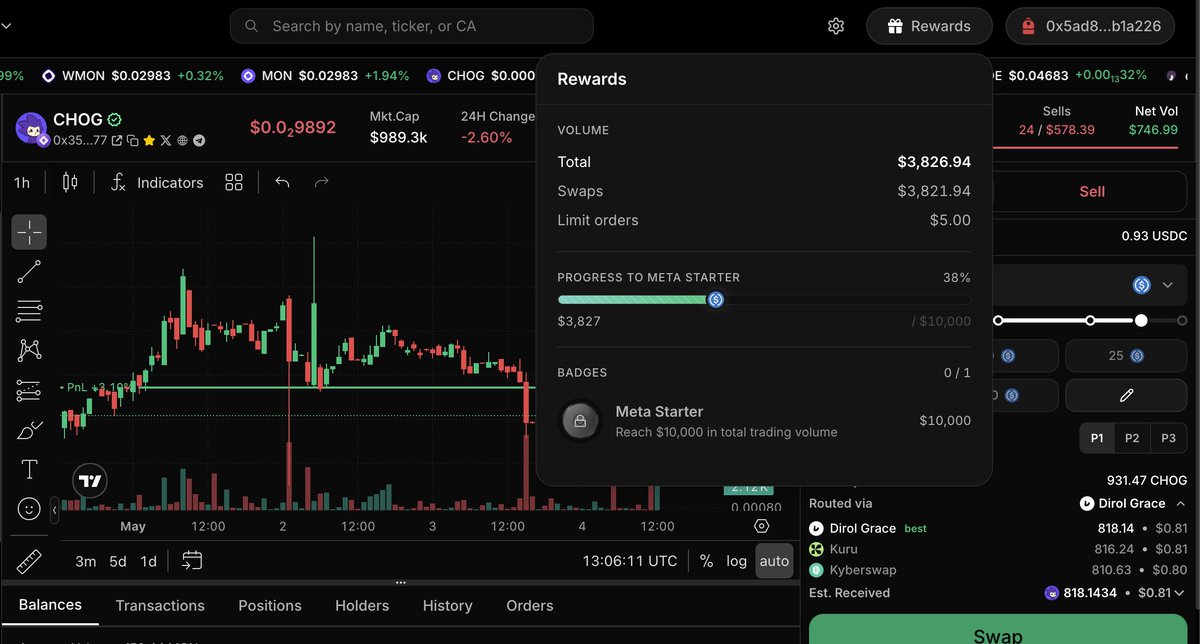
Task: Collapse the Routed via Dirol Grace list
Action: [x=1180, y=503]
